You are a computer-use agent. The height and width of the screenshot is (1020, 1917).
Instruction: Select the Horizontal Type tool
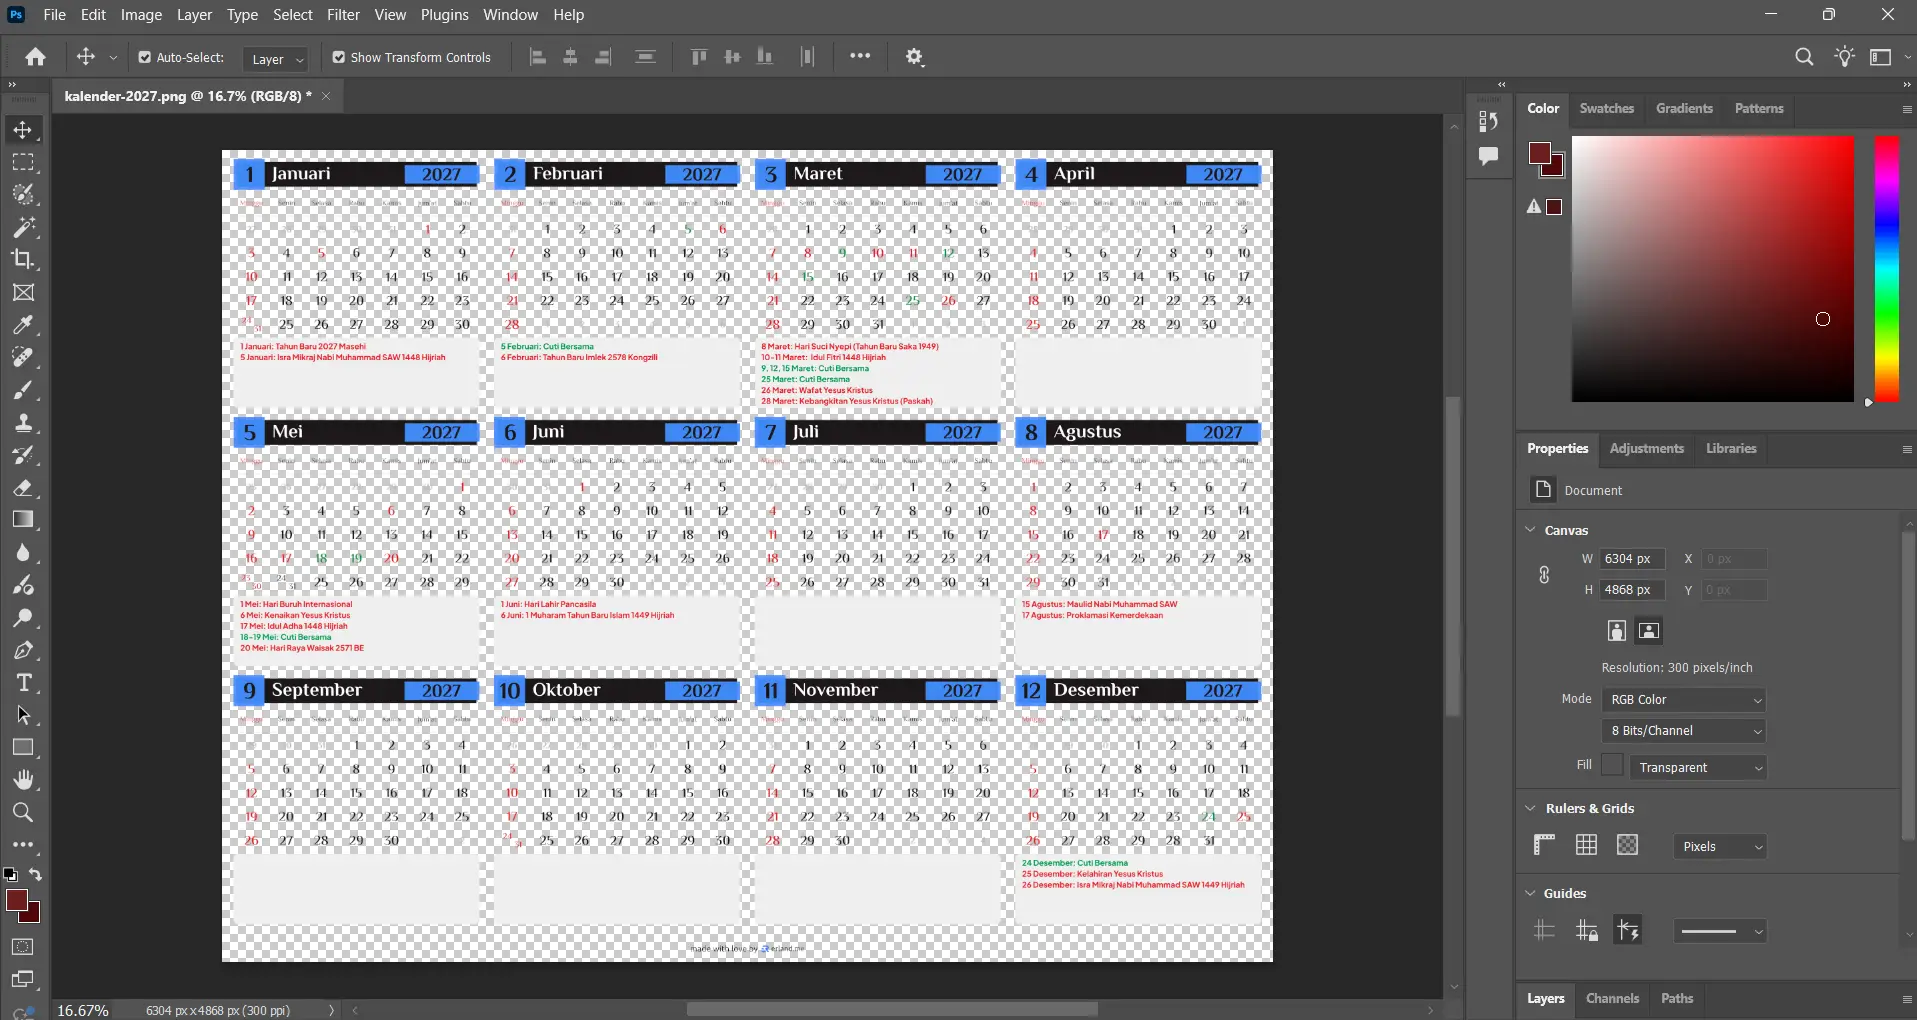(23, 683)
